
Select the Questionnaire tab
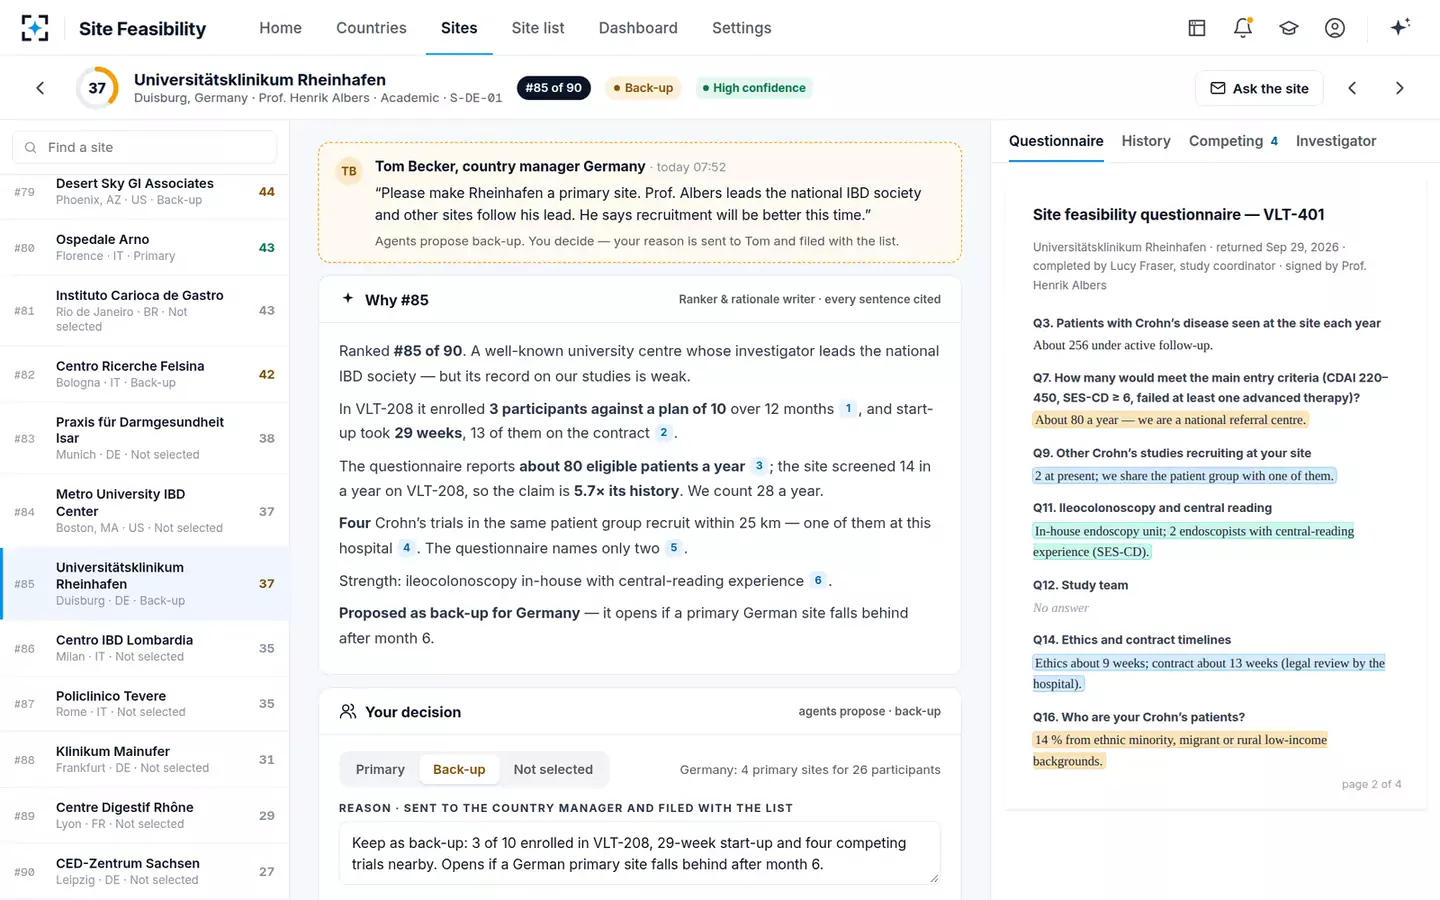[x=1056, y=141]
